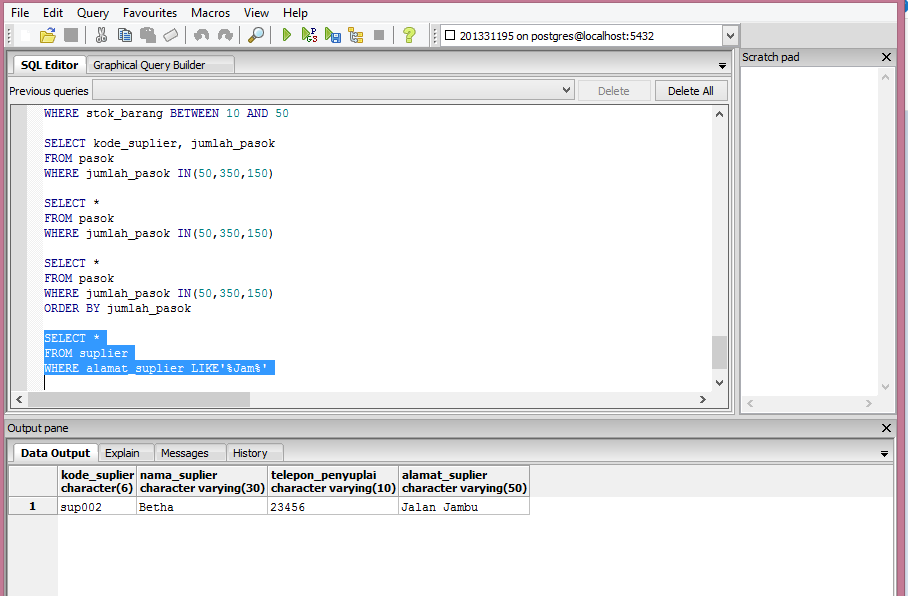Select row 1 in the Data Output grid
908x596 pixels.
(32, 506)
